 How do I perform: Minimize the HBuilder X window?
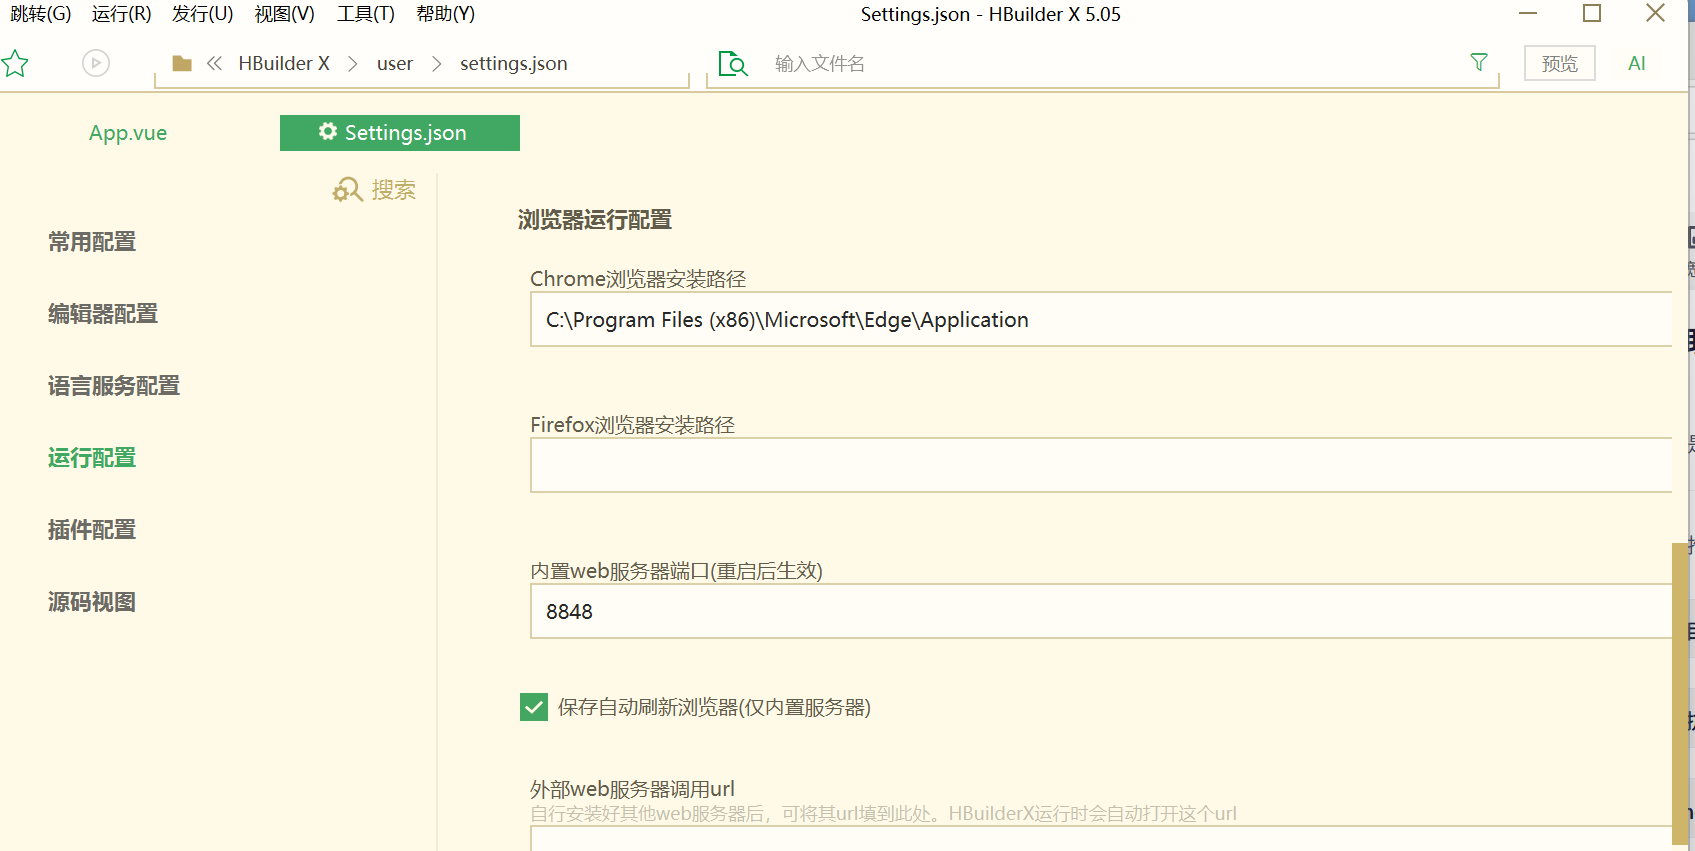(1528, 13)
